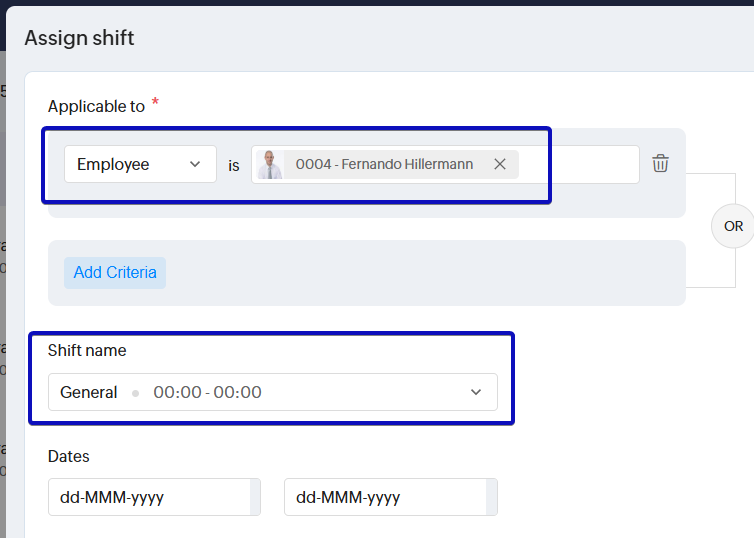Click the OR condition button
Viewport: 754px width, 538px height.
pyautogui.click(x=733, y=226)
